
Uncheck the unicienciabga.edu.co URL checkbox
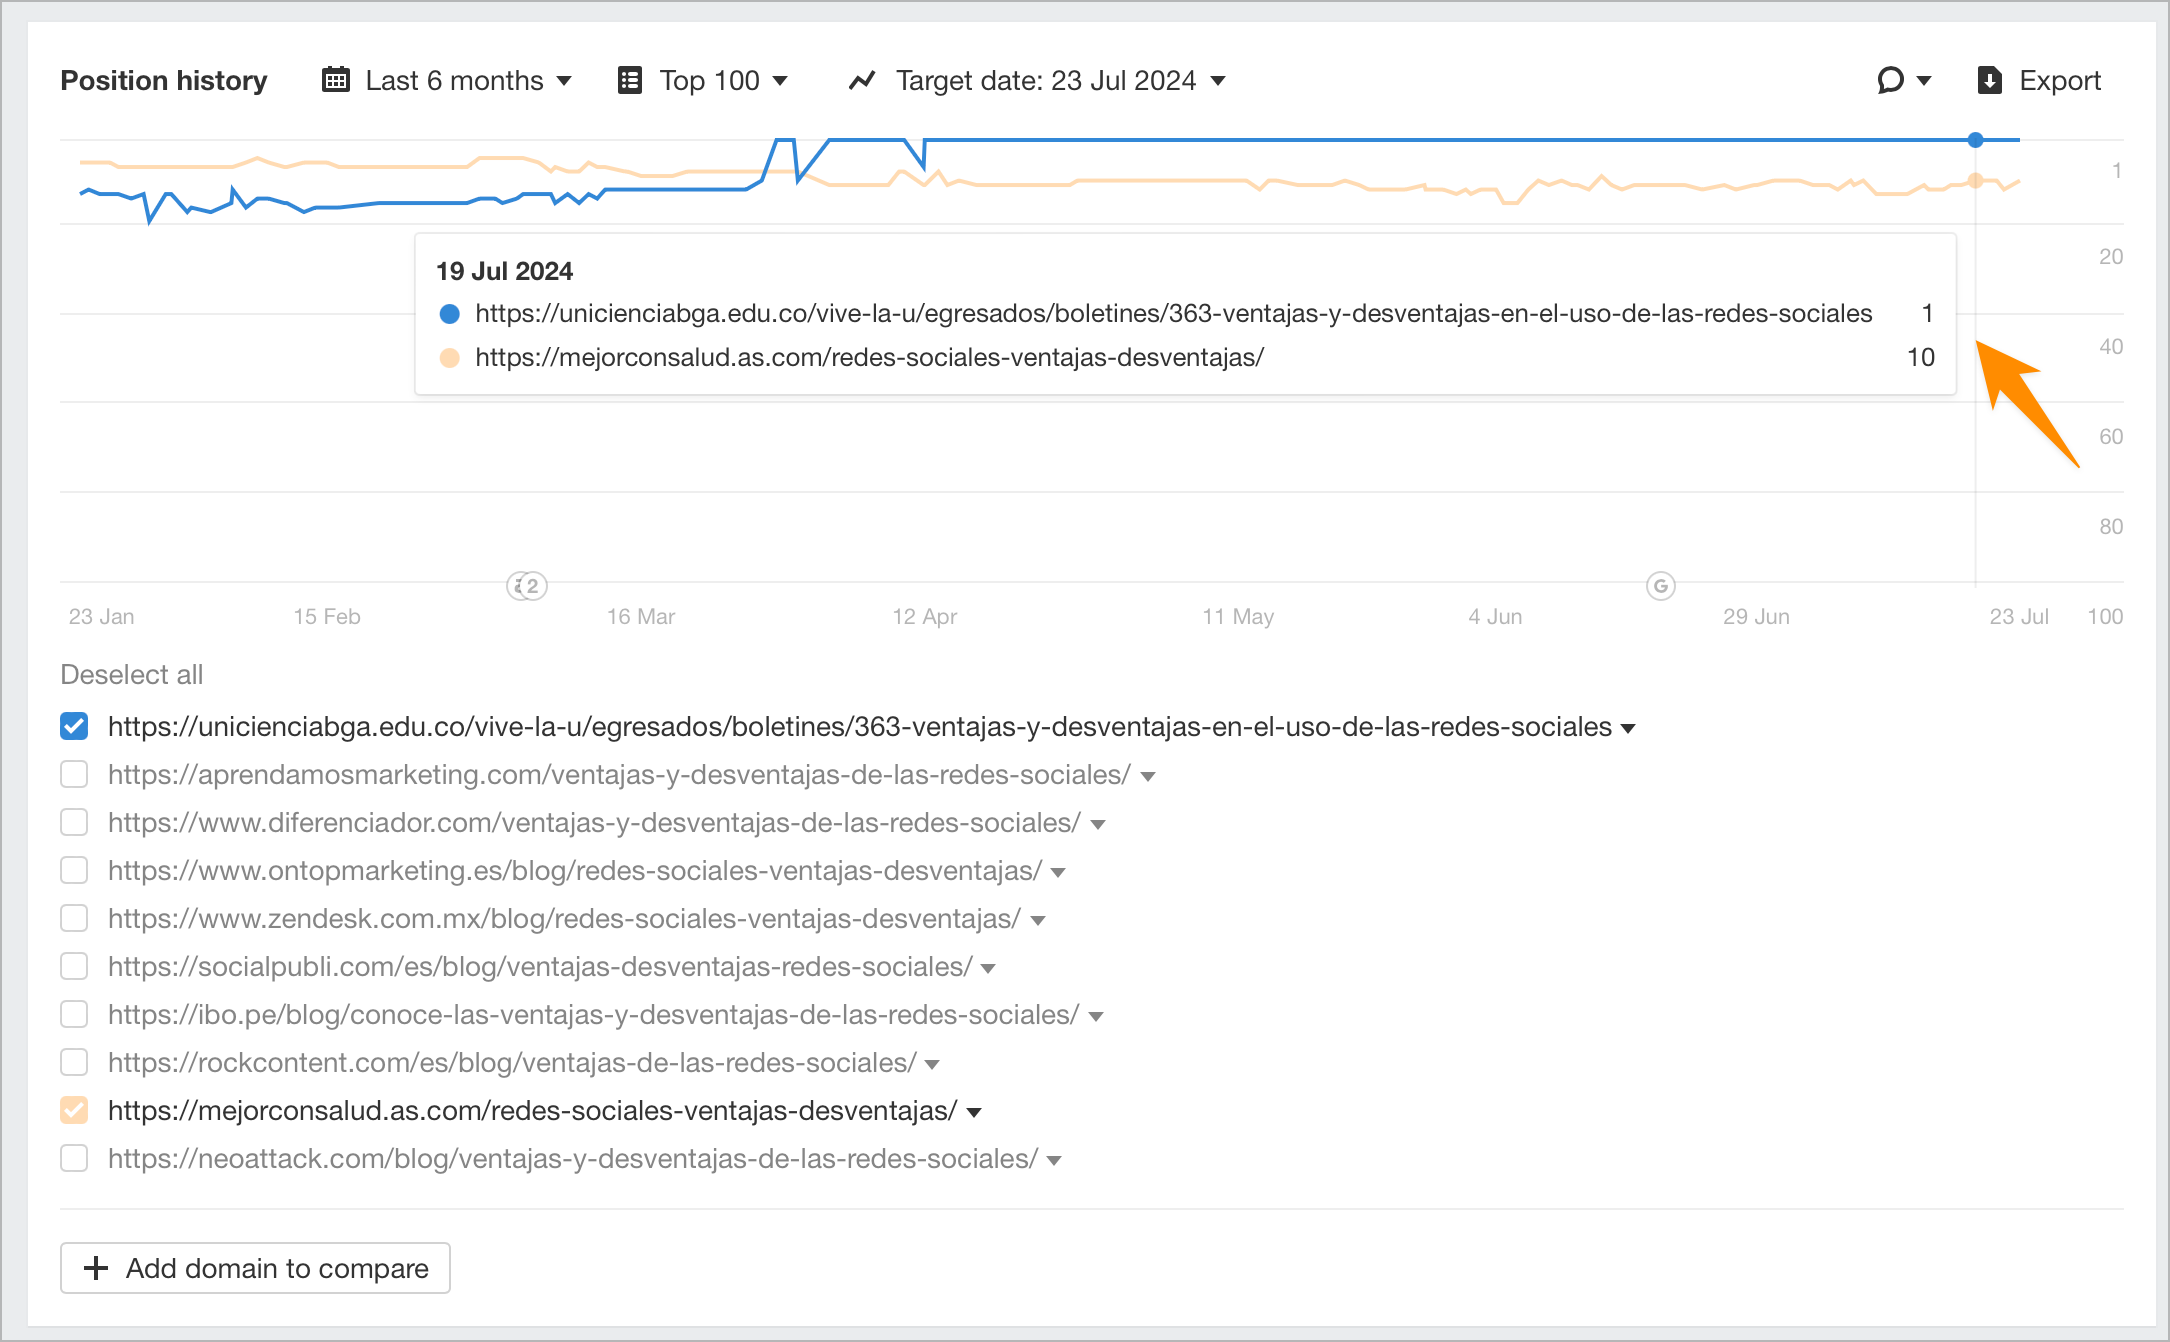74,726
